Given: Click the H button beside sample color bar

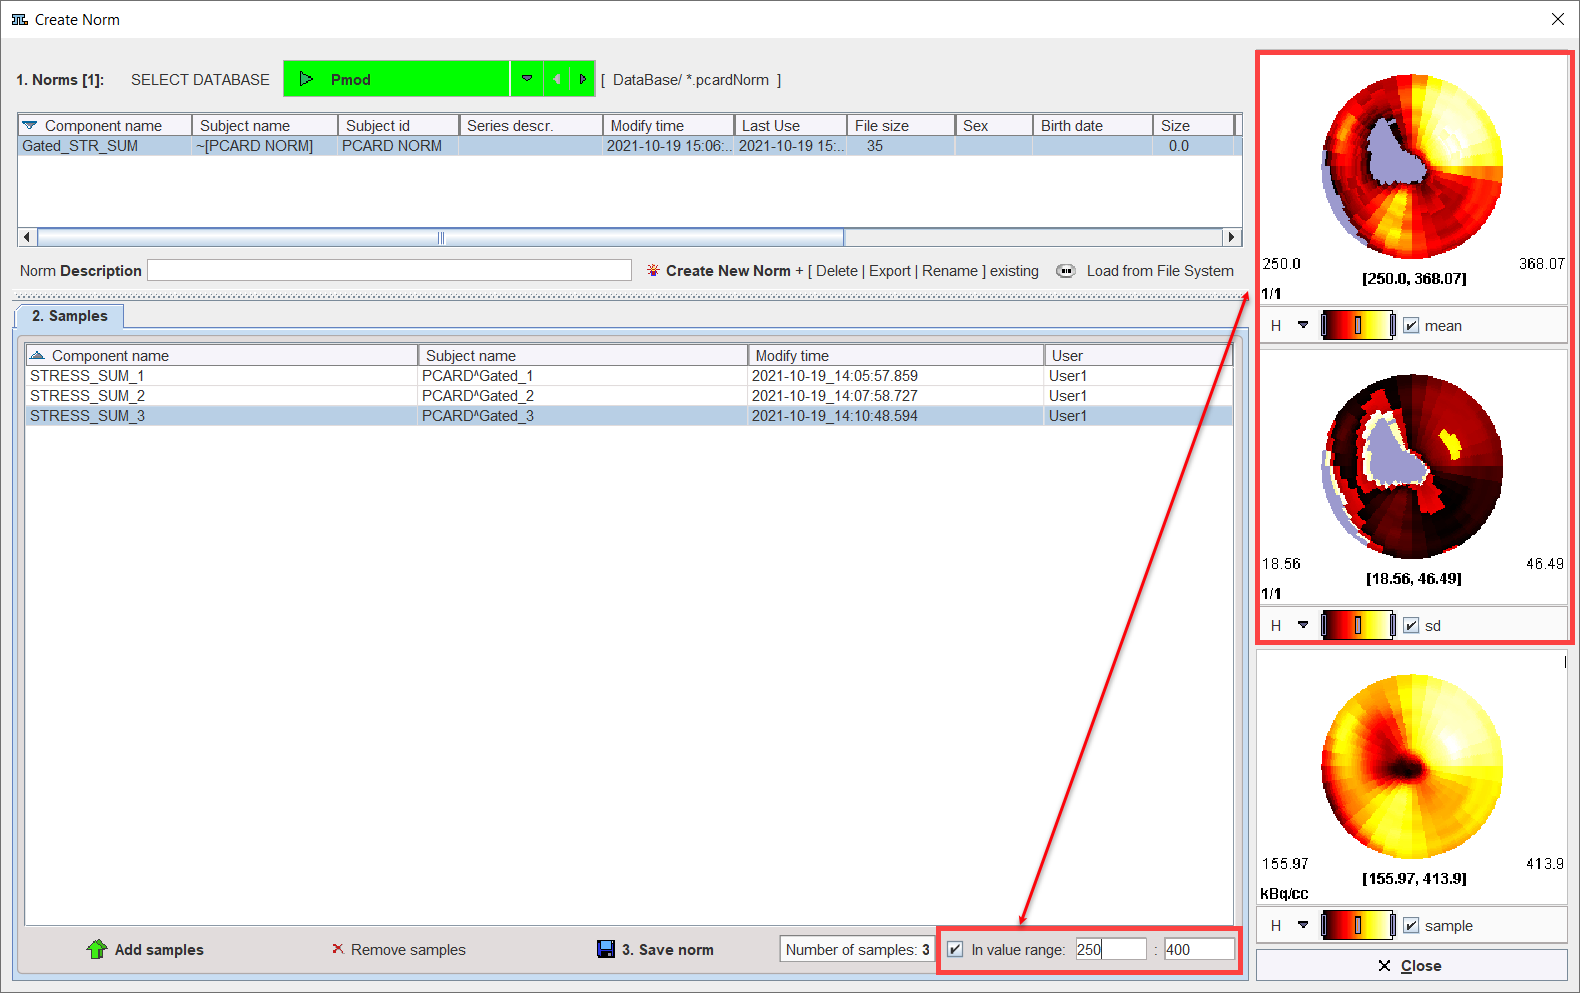Looking at the screenshot, I should [1276, 925].
